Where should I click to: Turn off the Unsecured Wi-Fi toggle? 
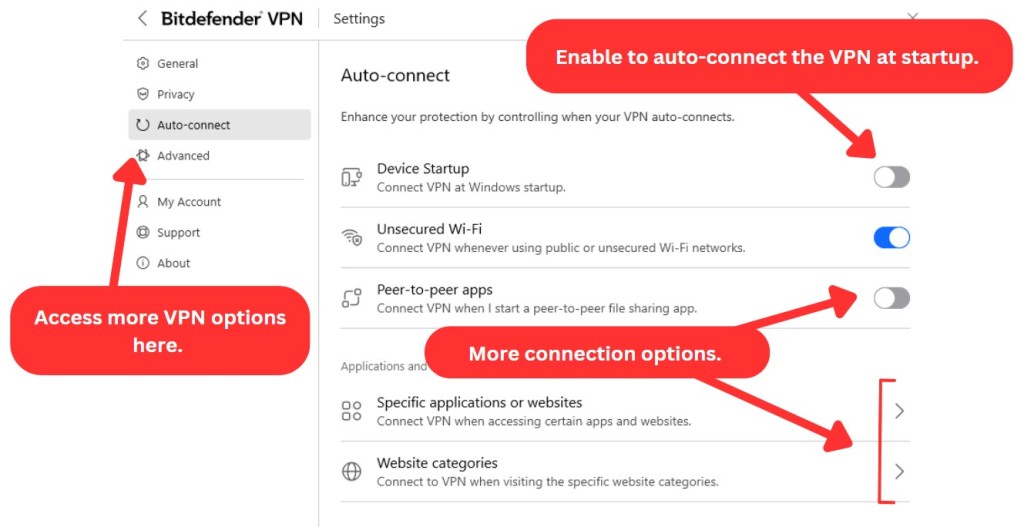click(x=891, y=237)
